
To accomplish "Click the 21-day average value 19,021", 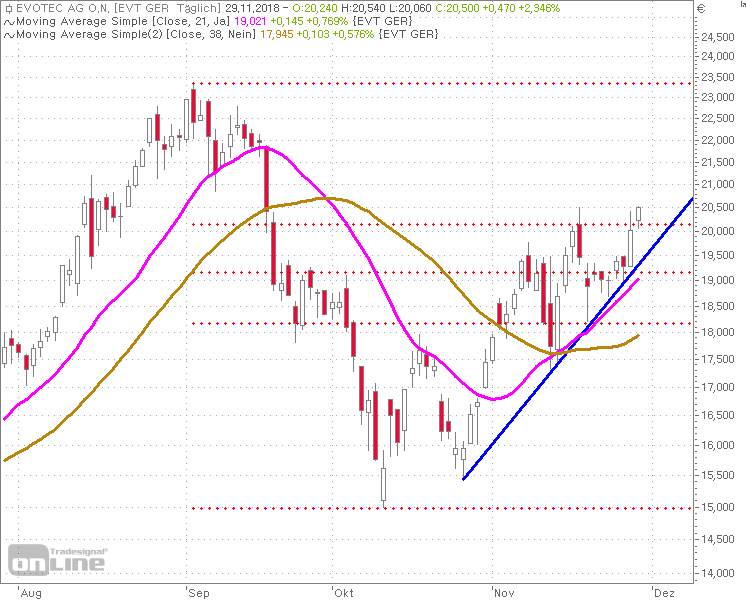I will point(250,21).
